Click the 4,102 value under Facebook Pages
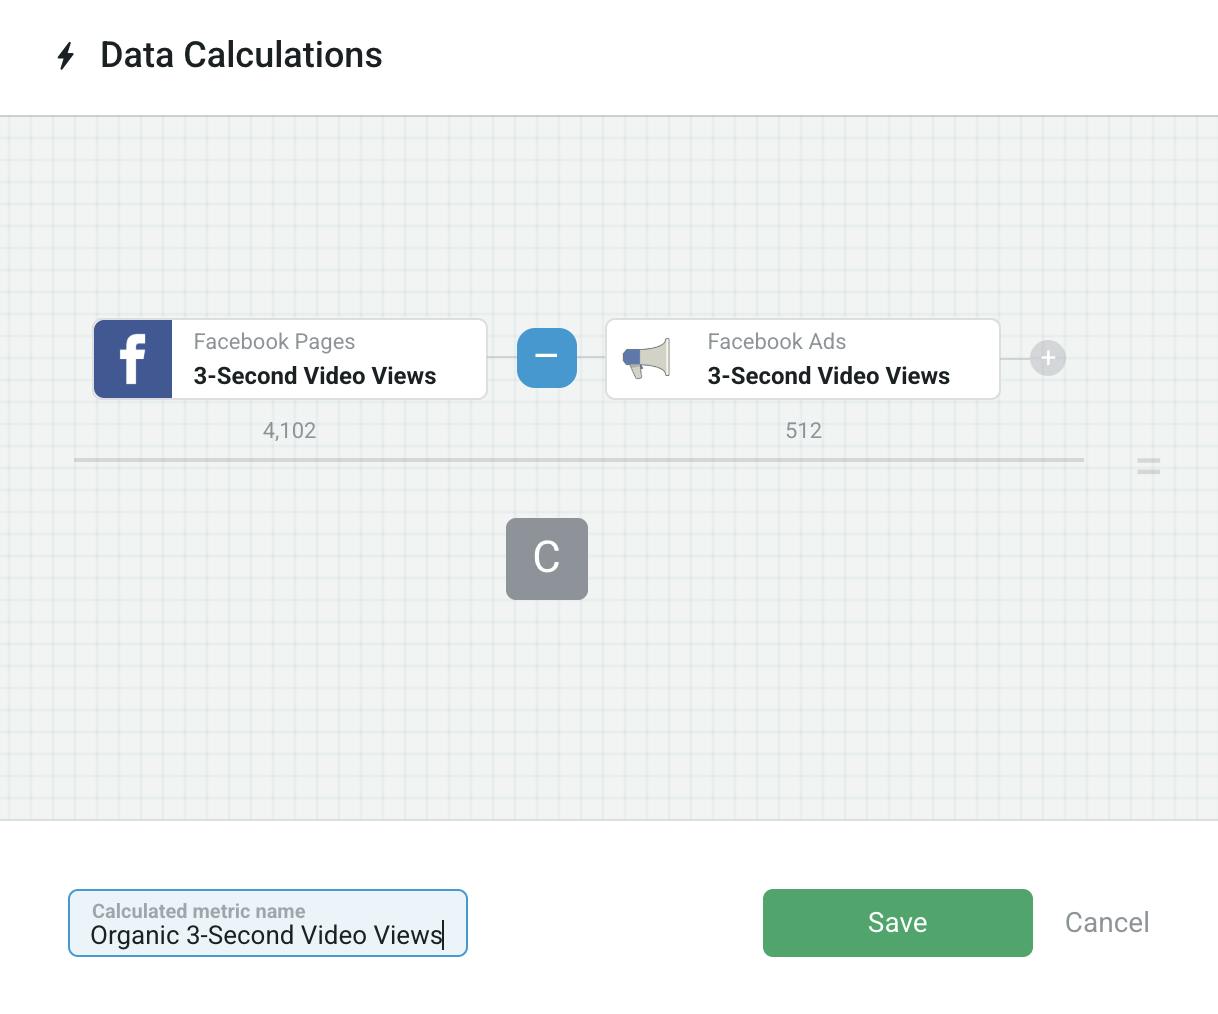1218x1014 pixels. (x=289, y=431)
